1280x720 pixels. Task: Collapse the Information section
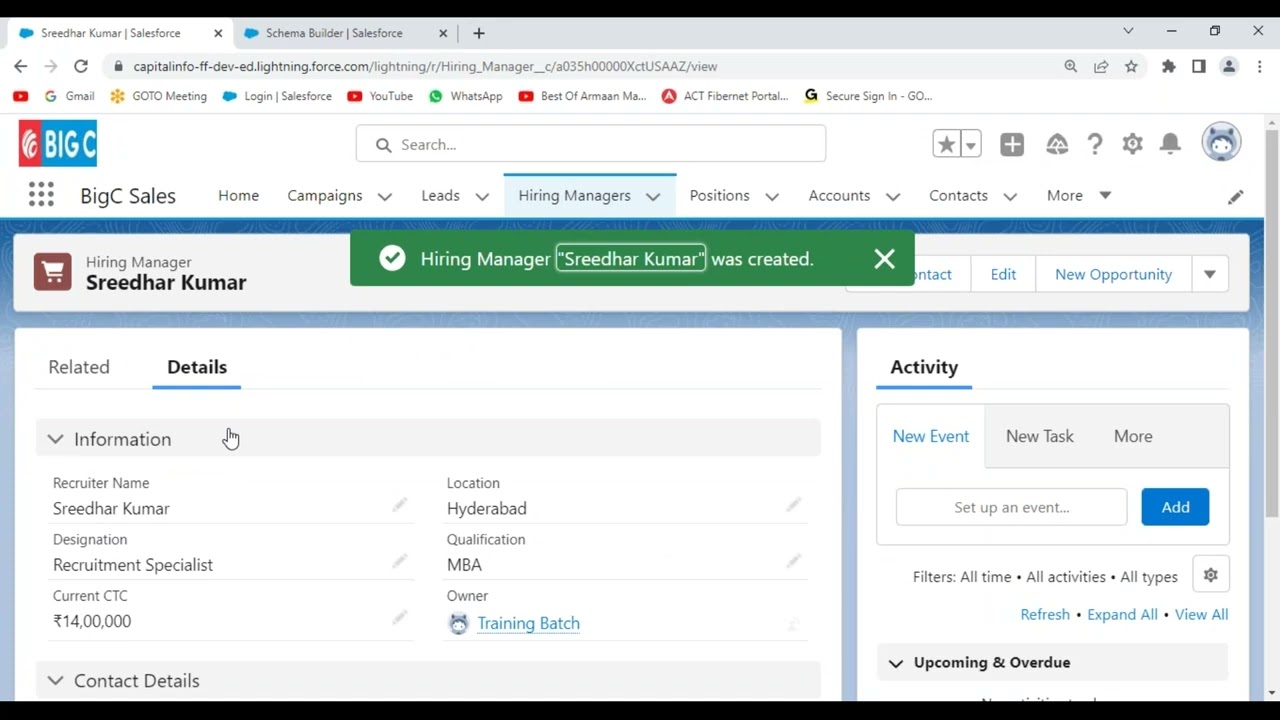point(55,439)
